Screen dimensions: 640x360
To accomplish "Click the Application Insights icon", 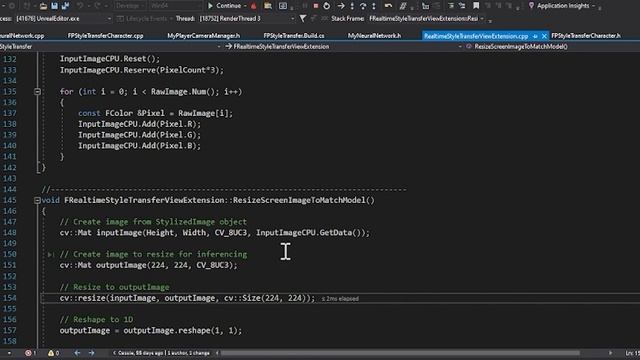I will [x=531, y=6].
